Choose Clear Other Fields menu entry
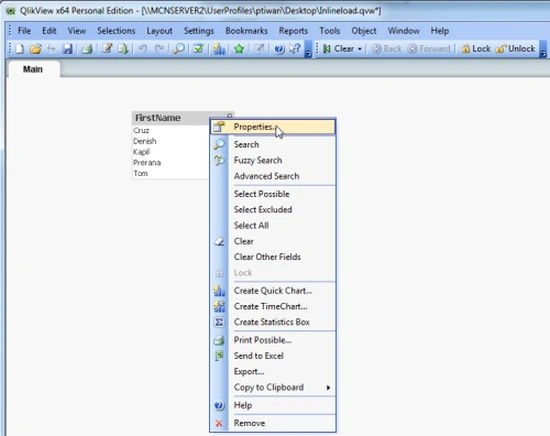Viewport: 550px width, 436px height. click(273, 257)
